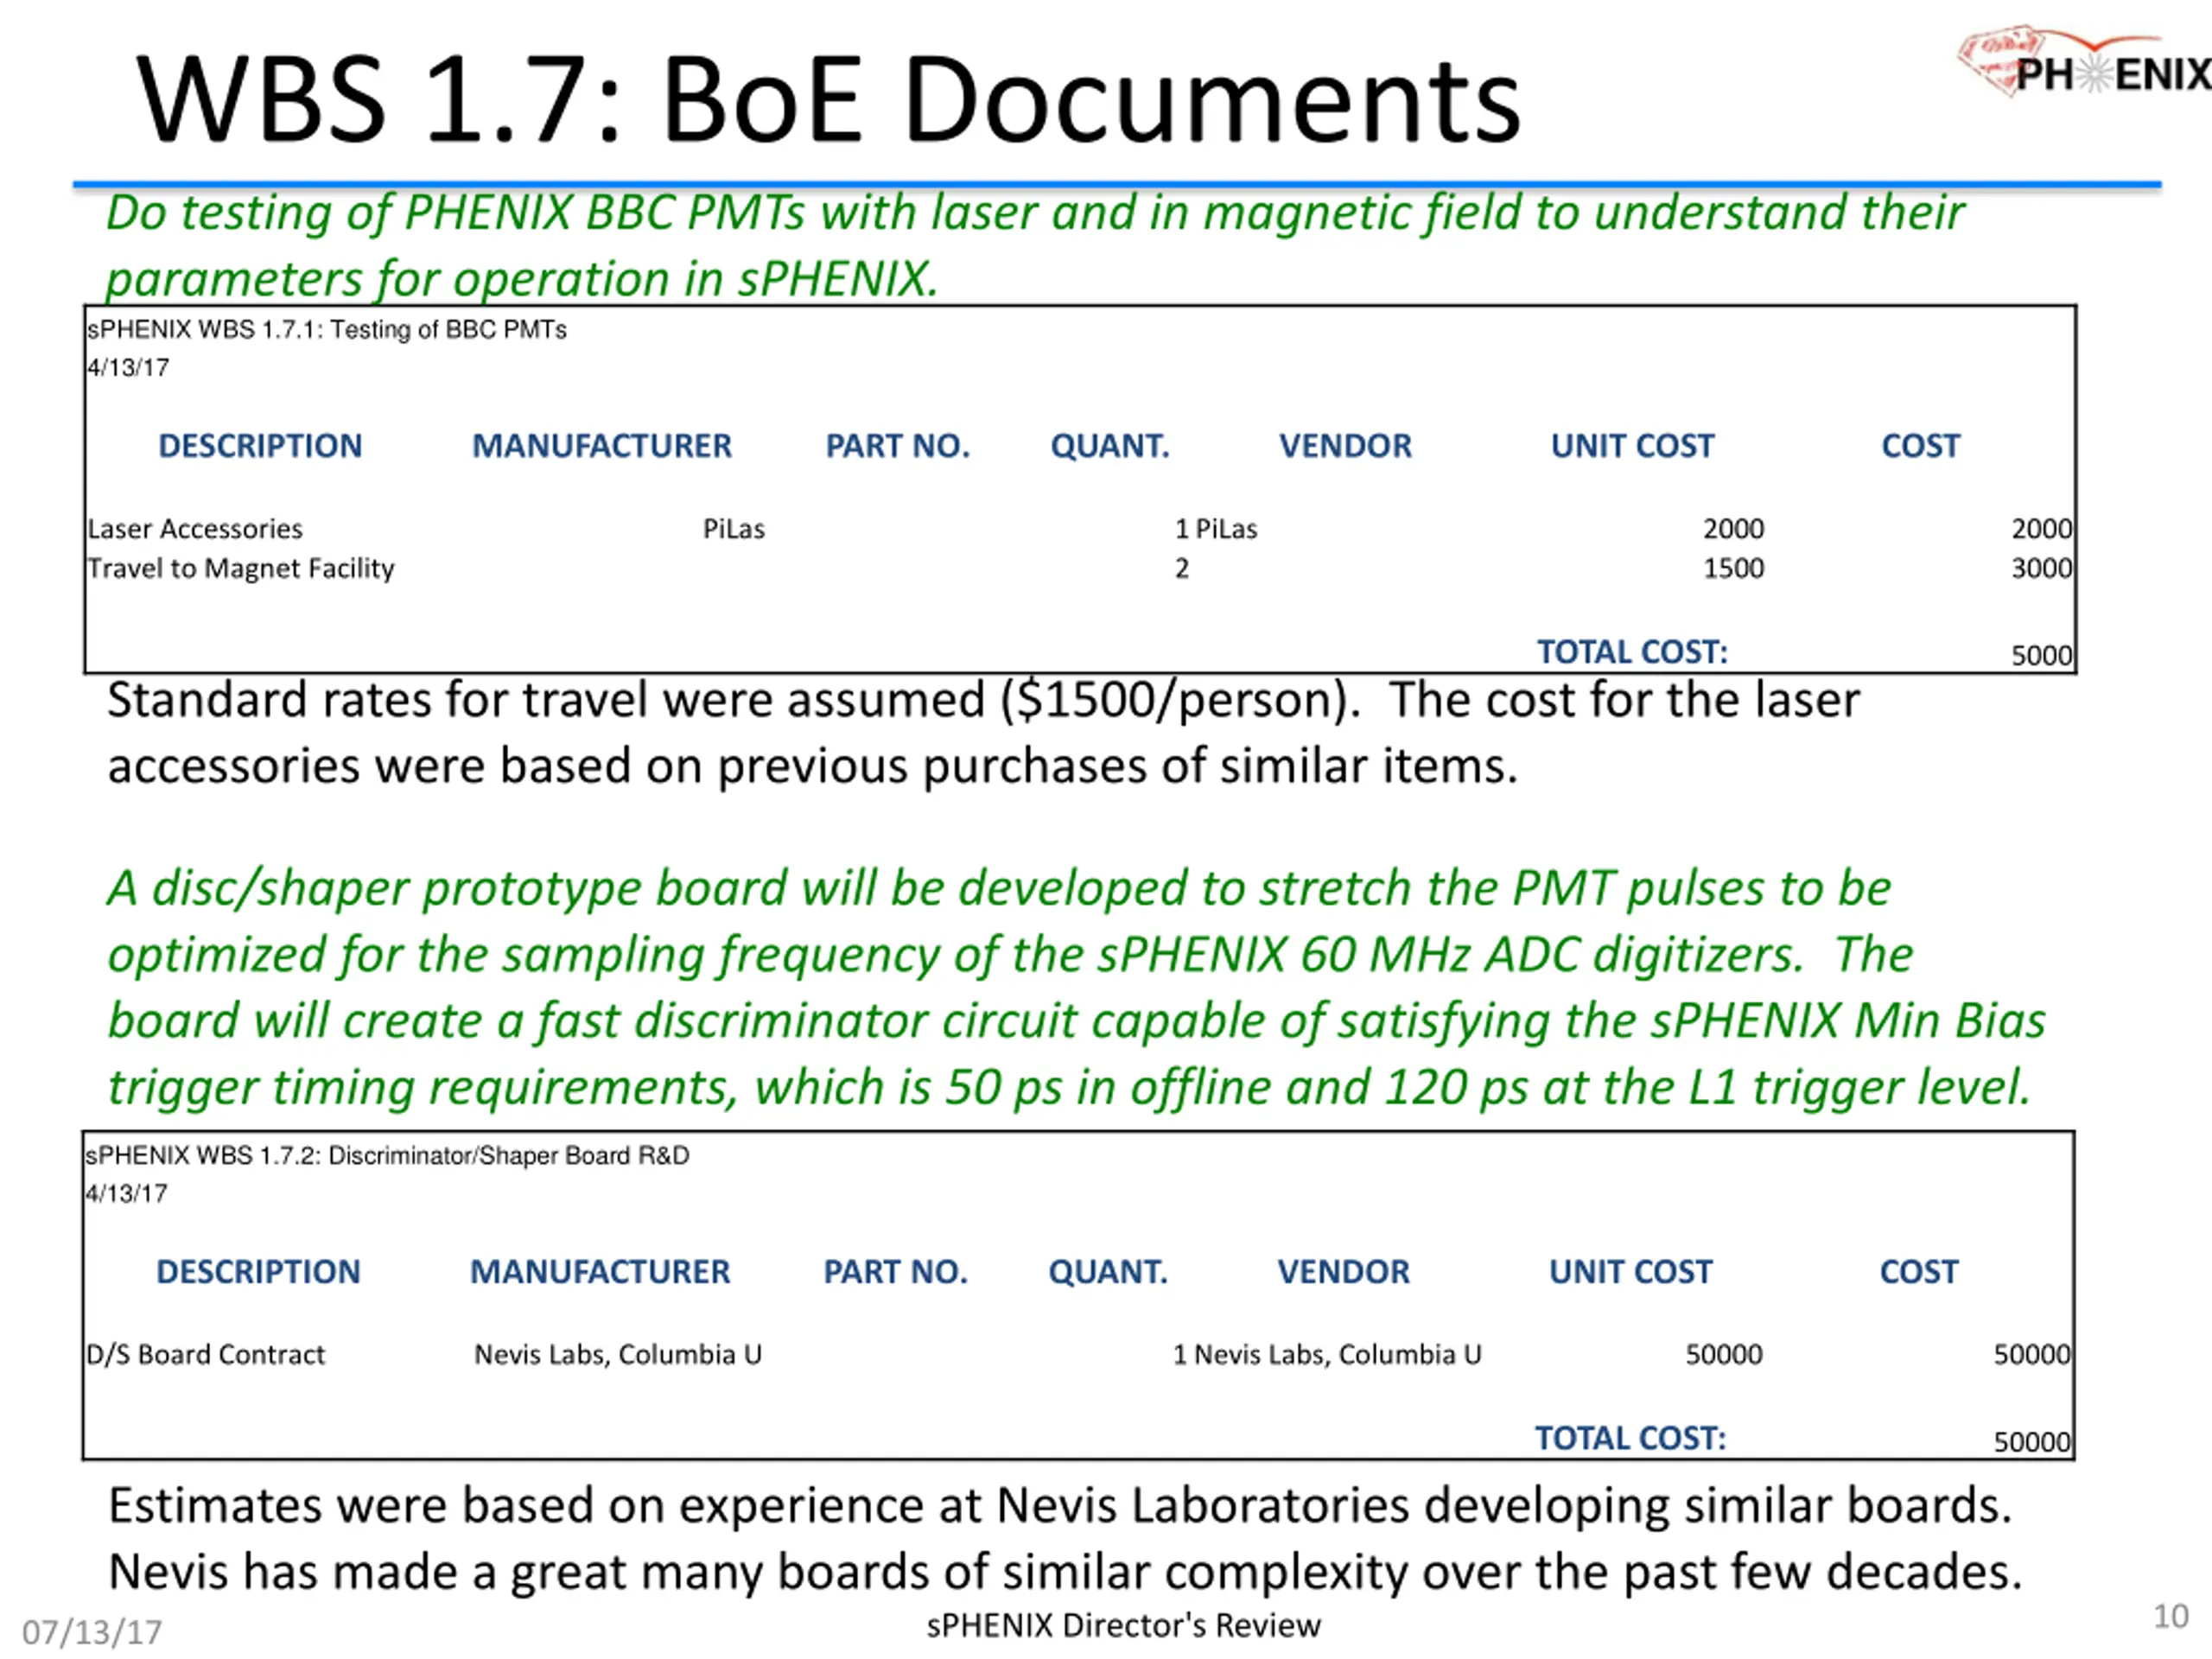The image size is (2212, 1659).
Task: Click the first table's QUANT. header
Action: coord(1110,446)
